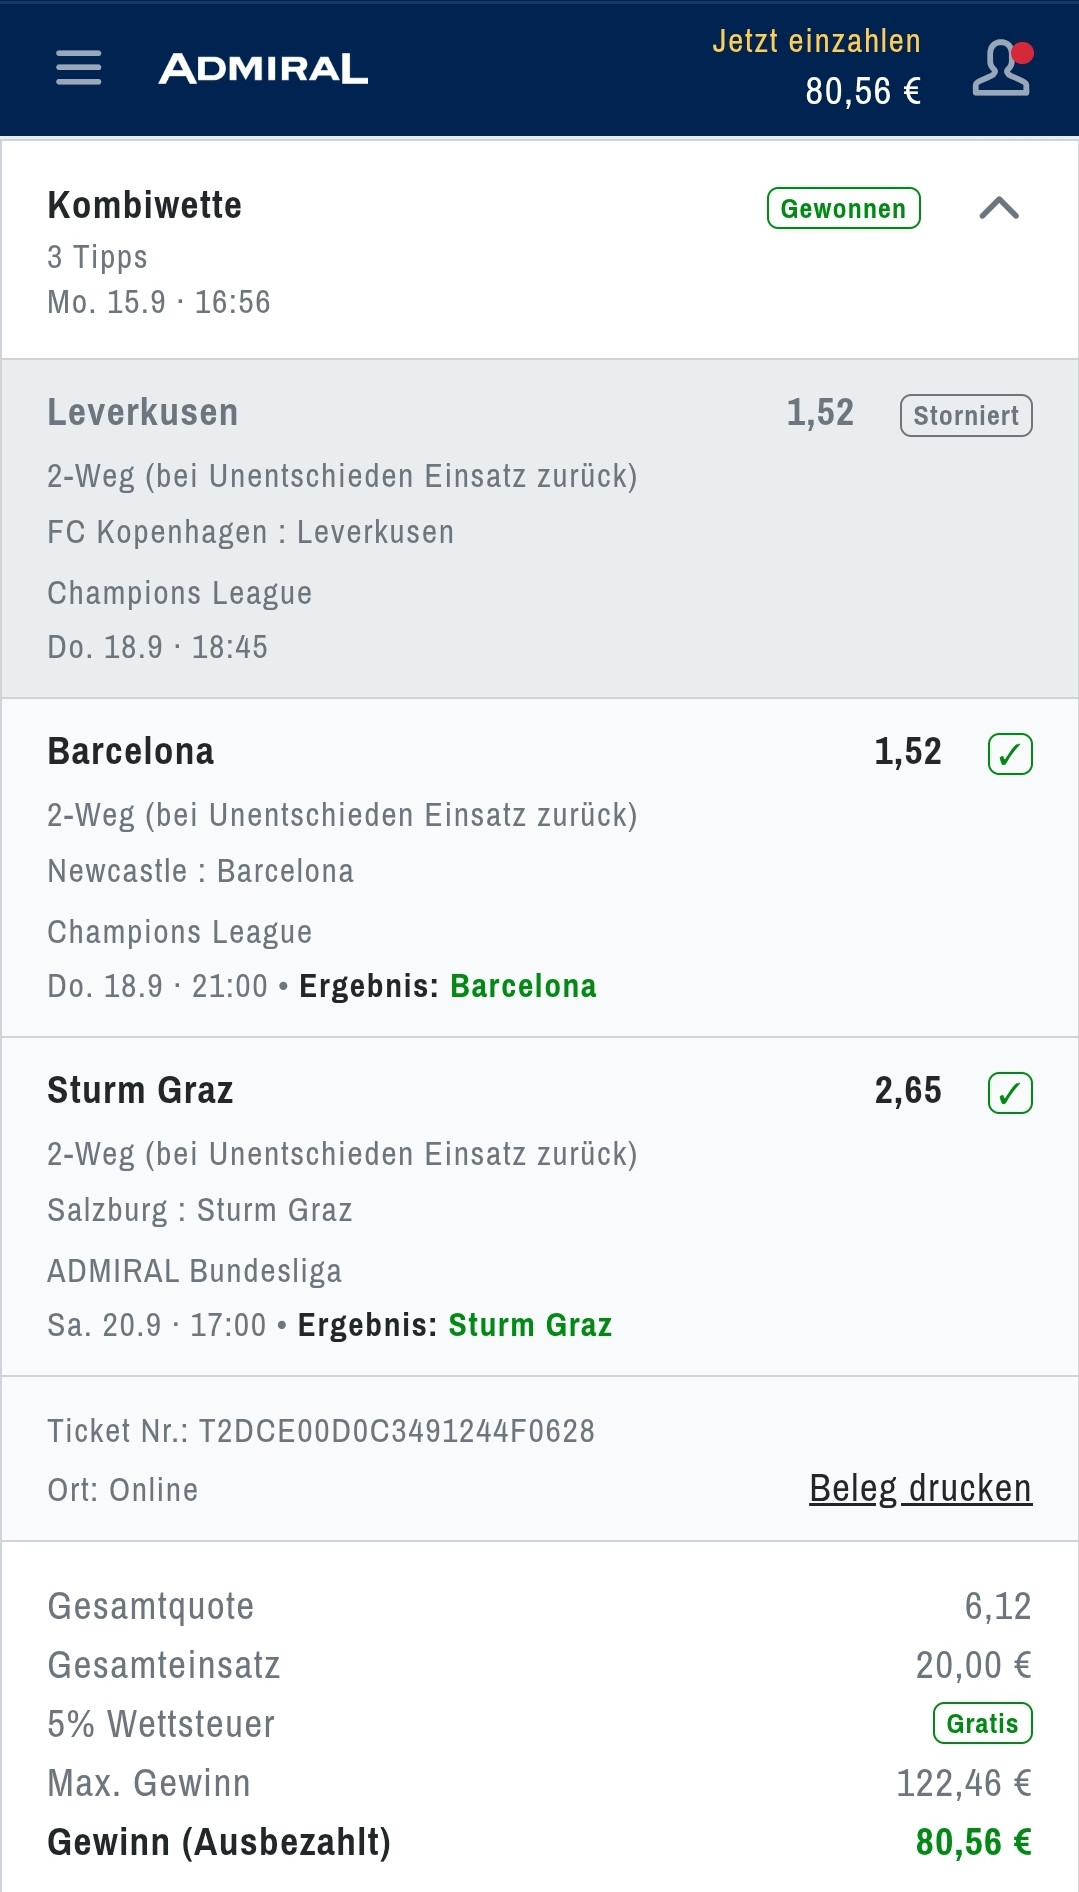Click the green checkmark beside Barcelona
The height and width of the screenshot is (1892, 1079).
click(x=1010, y=754)
